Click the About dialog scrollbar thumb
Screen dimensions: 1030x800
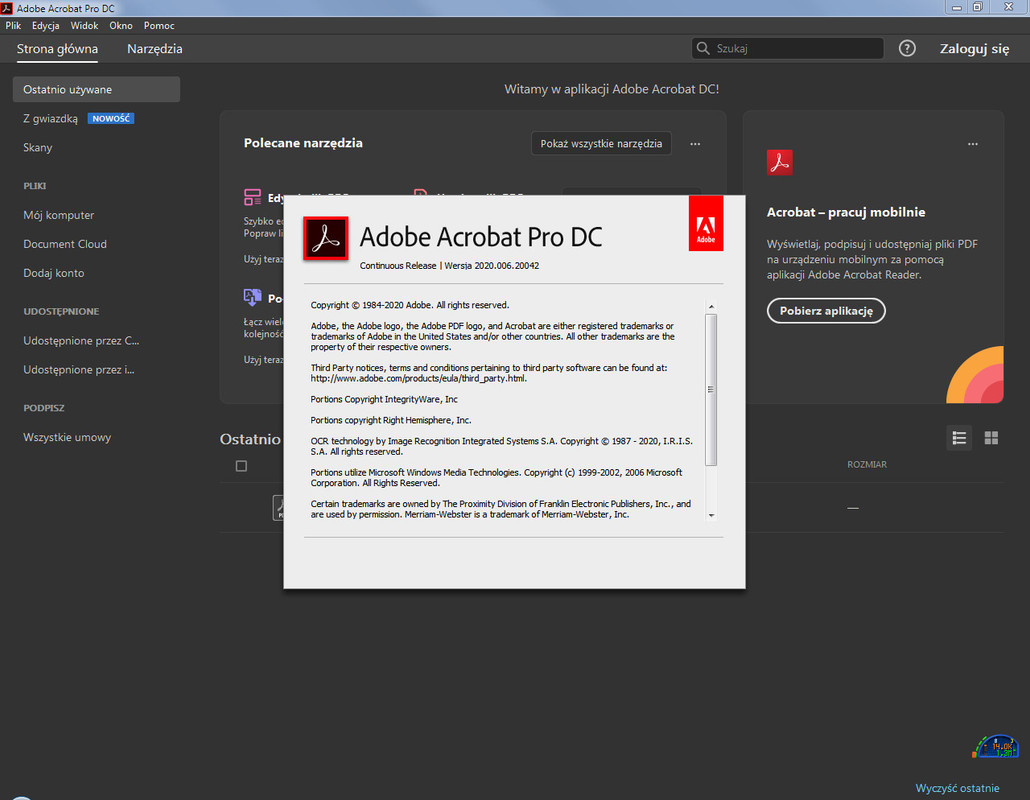711,389
